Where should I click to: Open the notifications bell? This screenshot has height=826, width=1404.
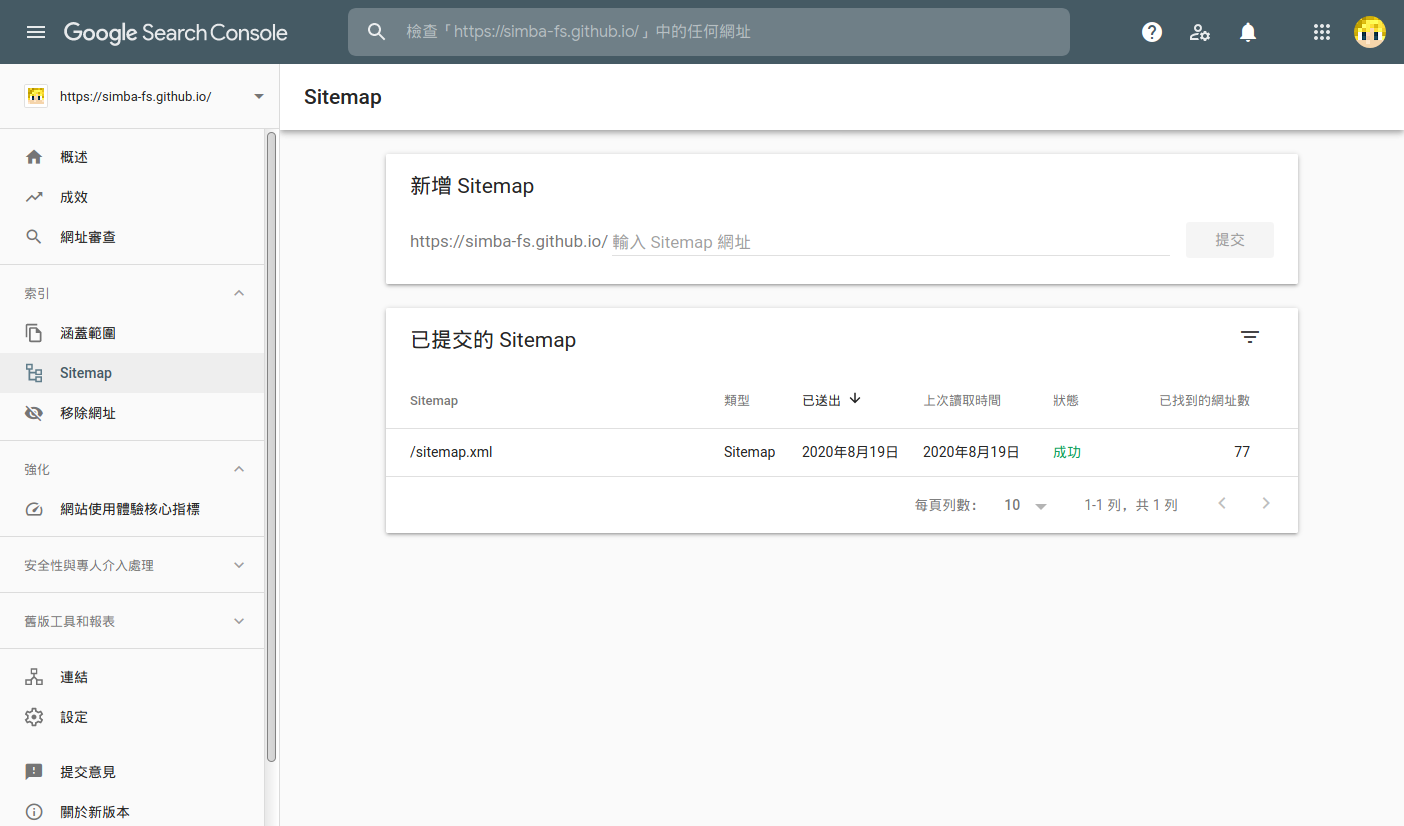(1248, 32)
